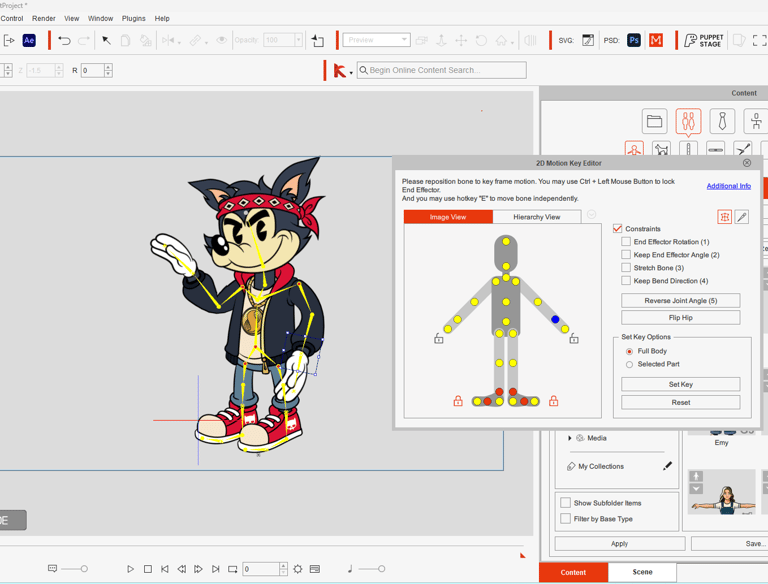Enable Keep End Effector Angle (2)
This screenshot has height=584, width=768.
pyautogui.click(x=625, y=255)
